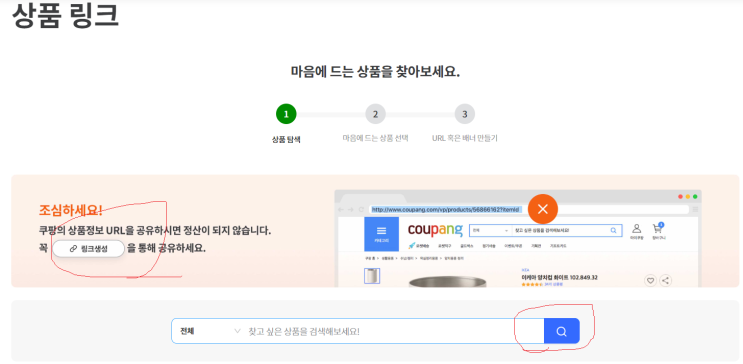Image resolution: width=743 pixels, height=364 pixels.
Task: Select step 2 gray circle
Action: [375, 114]
